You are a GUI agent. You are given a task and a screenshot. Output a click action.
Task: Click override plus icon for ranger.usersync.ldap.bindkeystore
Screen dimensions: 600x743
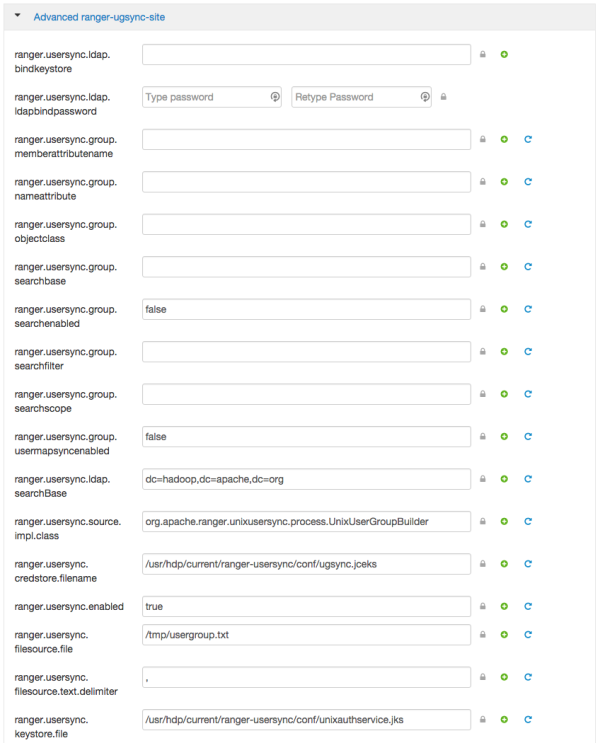coord(504,54)
